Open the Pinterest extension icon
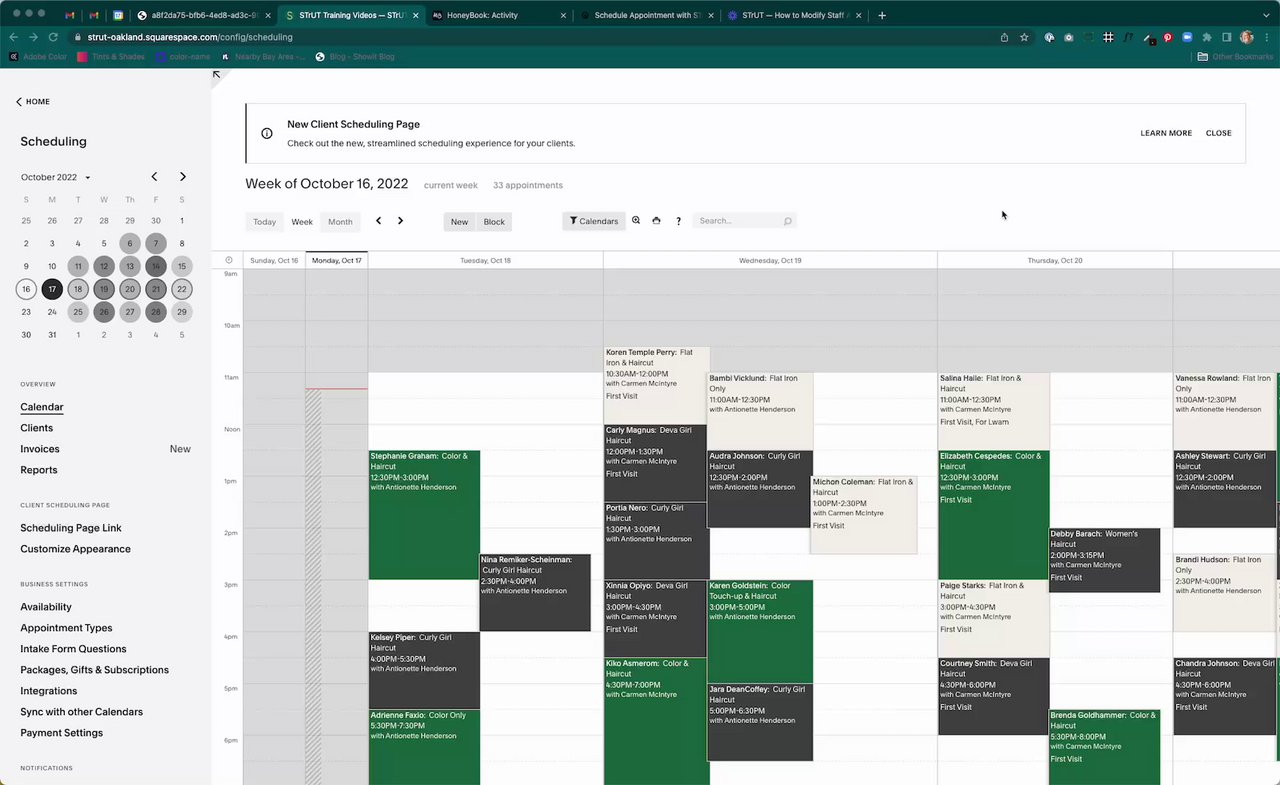This screenshot has width=1280, height=785. (1167, 37)
